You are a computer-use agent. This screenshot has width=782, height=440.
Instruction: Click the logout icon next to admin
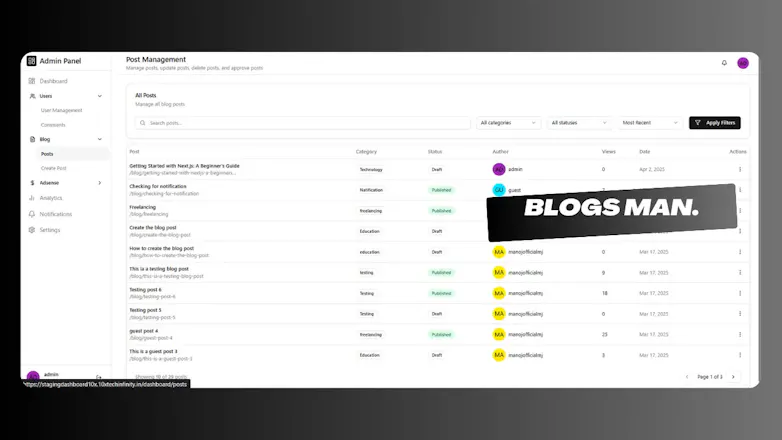pos(99,377)
